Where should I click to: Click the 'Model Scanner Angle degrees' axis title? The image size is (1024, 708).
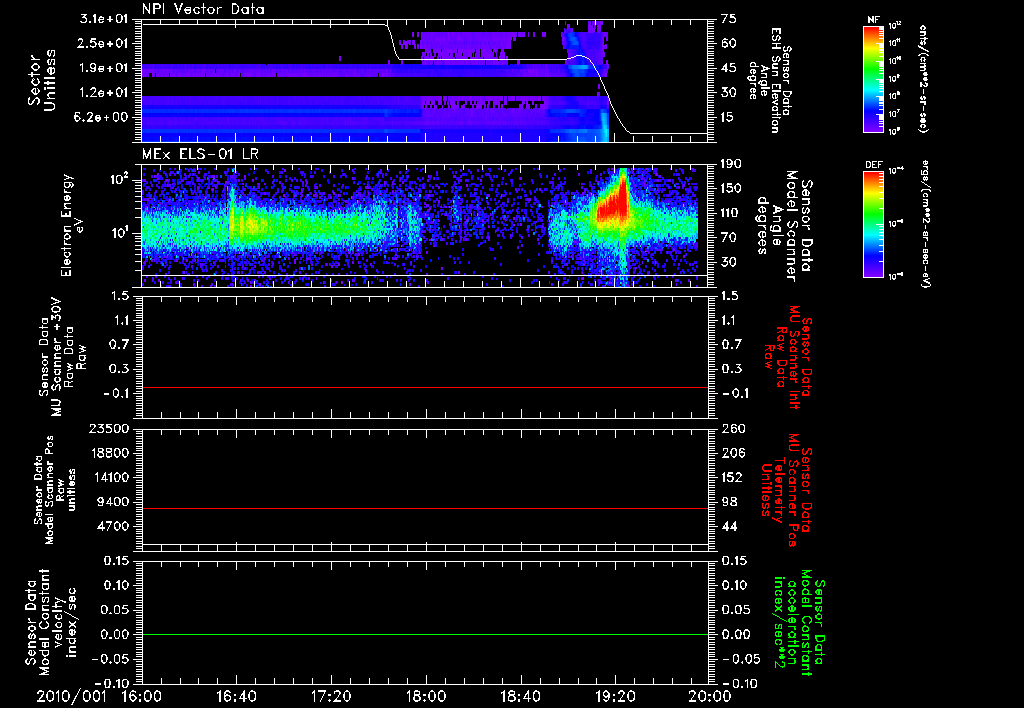tap(783, 225)
